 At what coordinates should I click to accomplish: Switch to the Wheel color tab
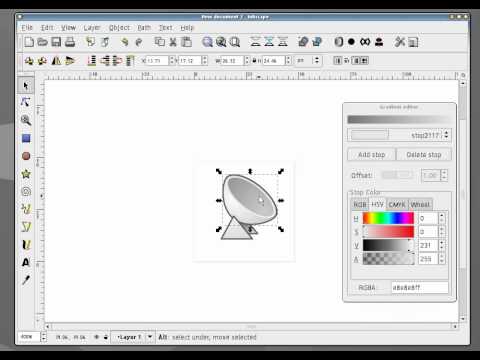pos(420,204)
